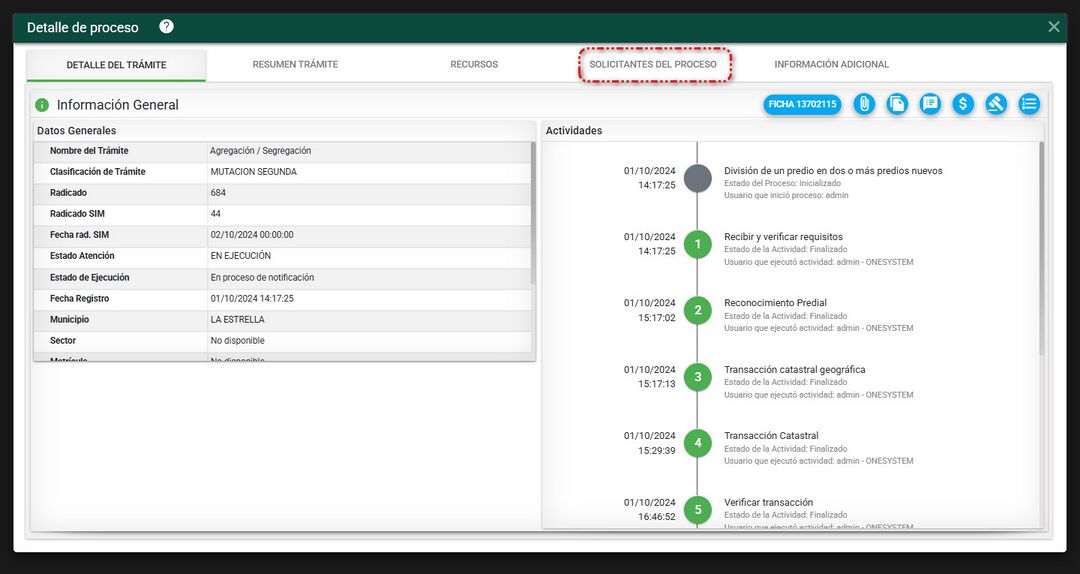Click the dollar sign payments icon

point(963,104)
